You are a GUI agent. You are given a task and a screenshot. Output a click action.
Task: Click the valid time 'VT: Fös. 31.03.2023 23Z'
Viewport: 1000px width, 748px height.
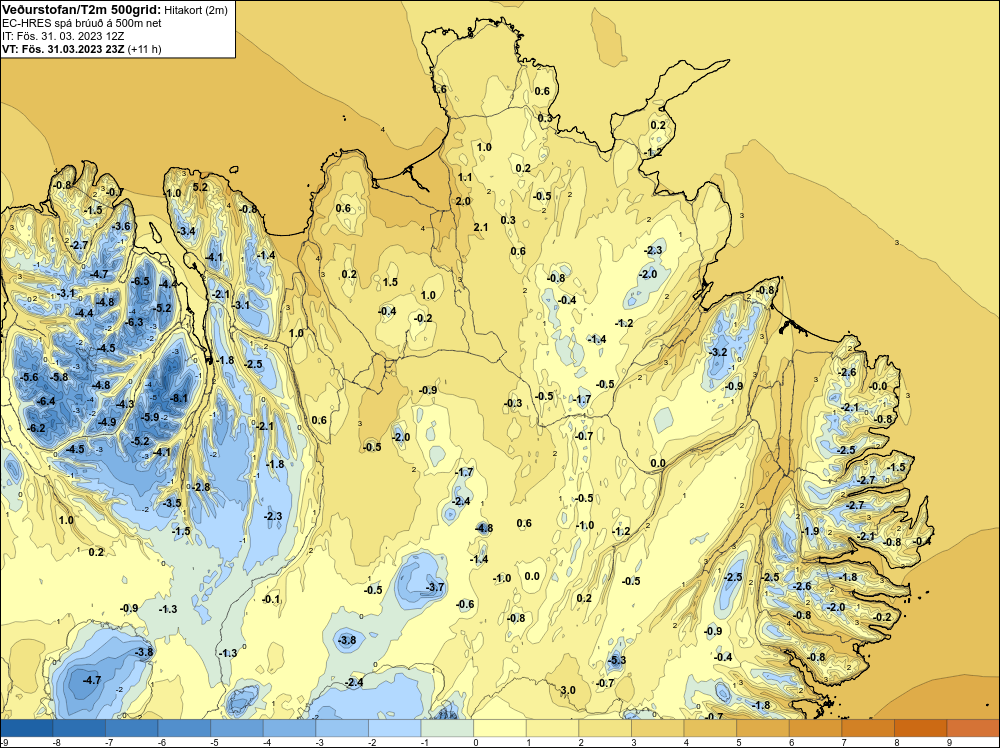63,49
